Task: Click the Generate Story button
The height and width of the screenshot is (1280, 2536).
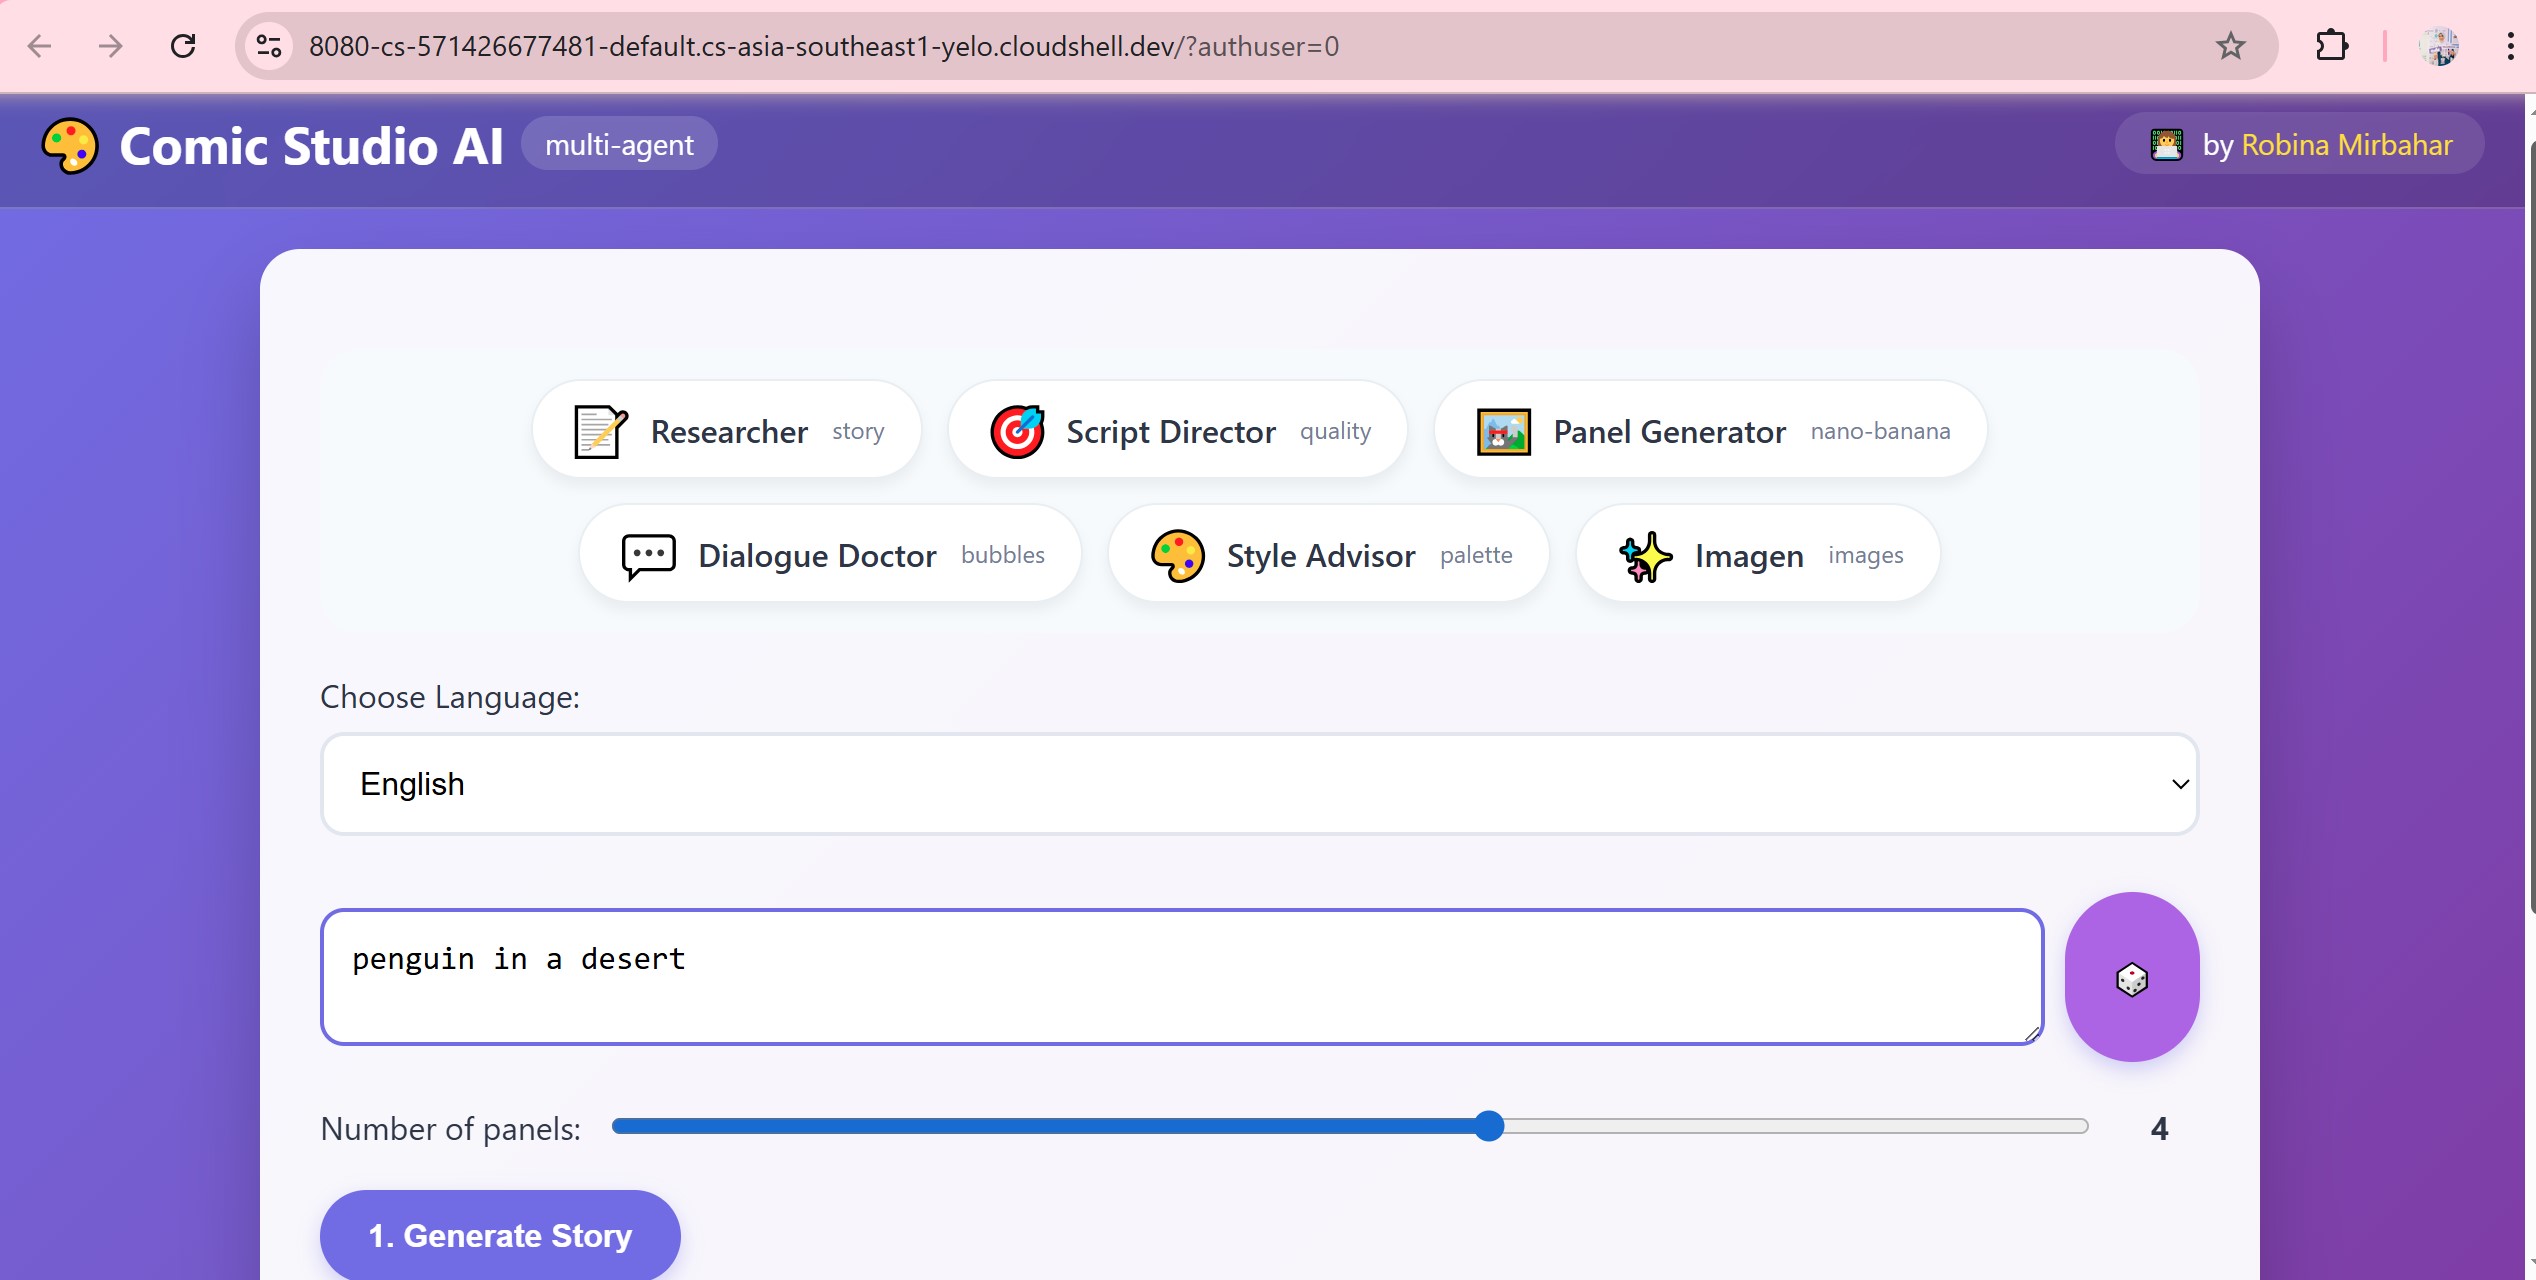Action: tap(500, 1235)
